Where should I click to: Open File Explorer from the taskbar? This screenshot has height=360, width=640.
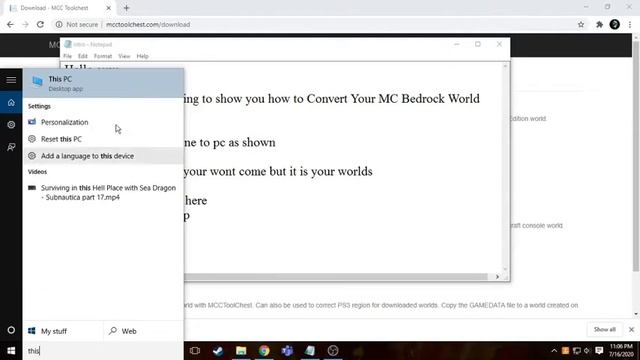(241, 351)
